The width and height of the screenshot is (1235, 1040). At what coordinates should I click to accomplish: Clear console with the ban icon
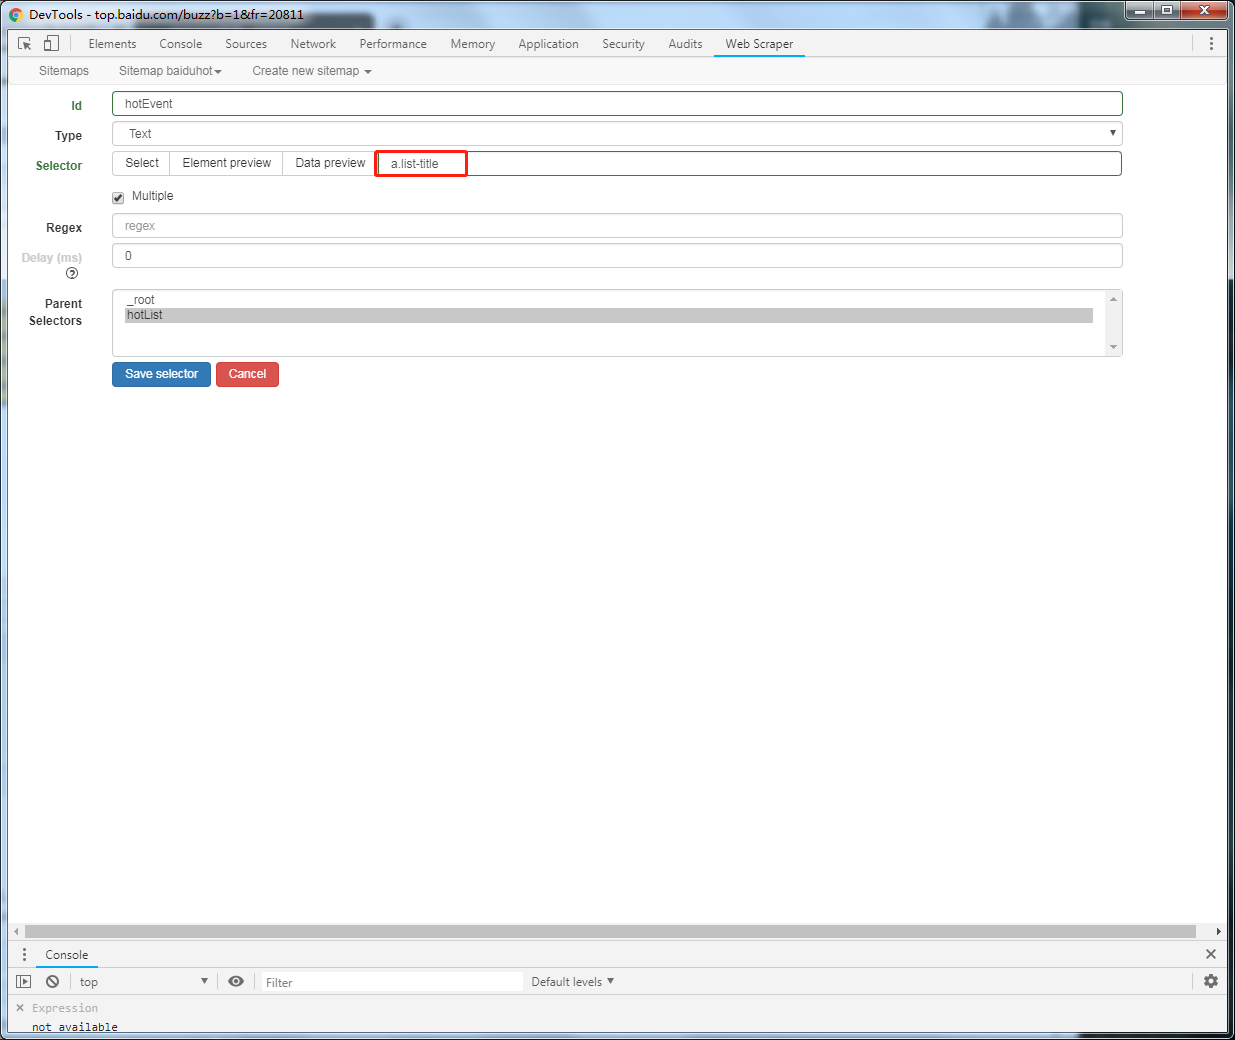(x=52, y=982)
